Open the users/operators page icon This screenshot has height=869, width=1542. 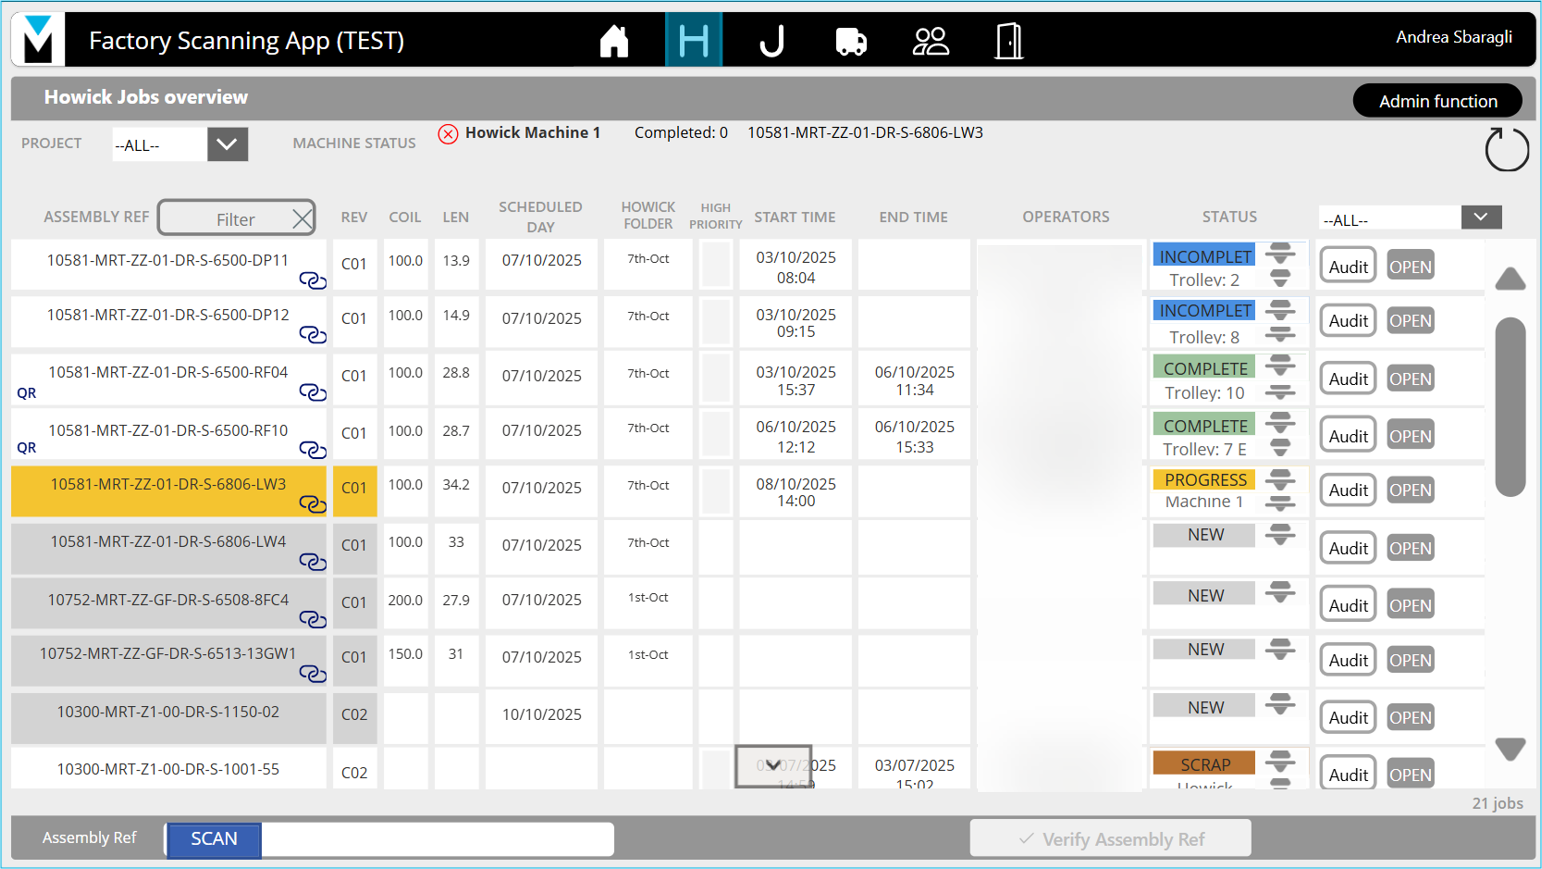point(930,41)
